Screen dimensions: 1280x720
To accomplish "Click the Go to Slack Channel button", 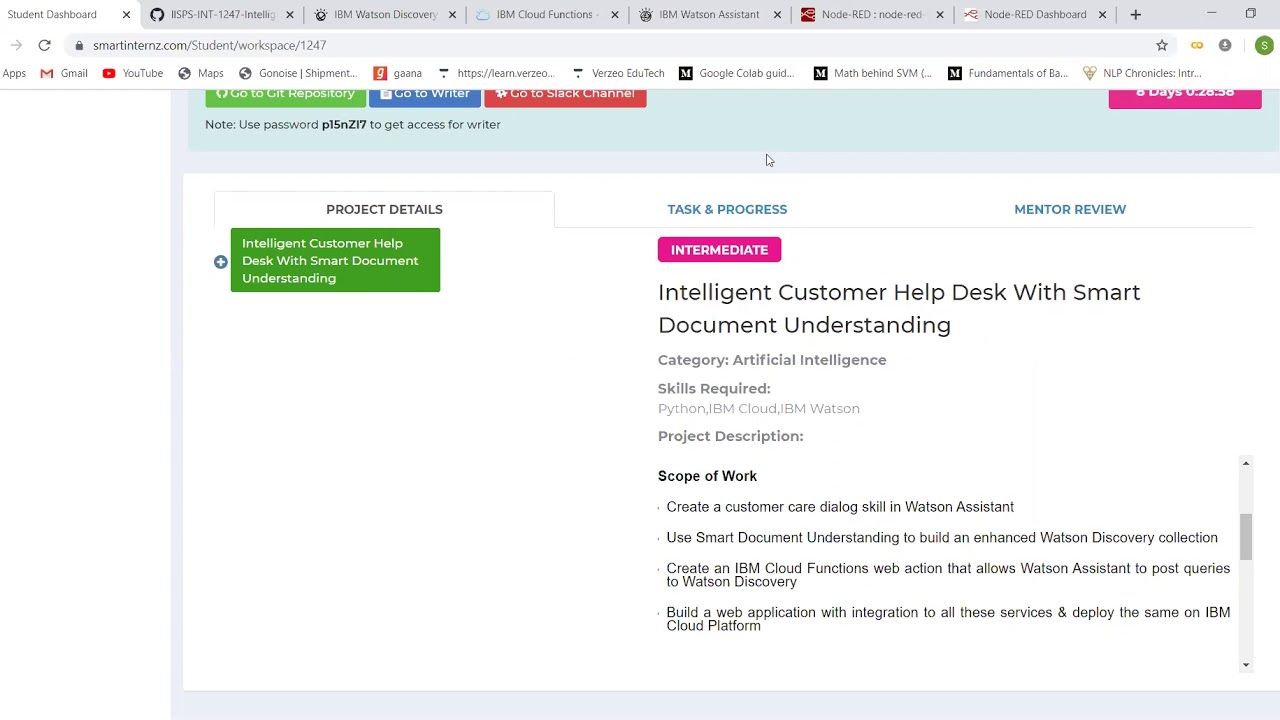I will 565,96.
